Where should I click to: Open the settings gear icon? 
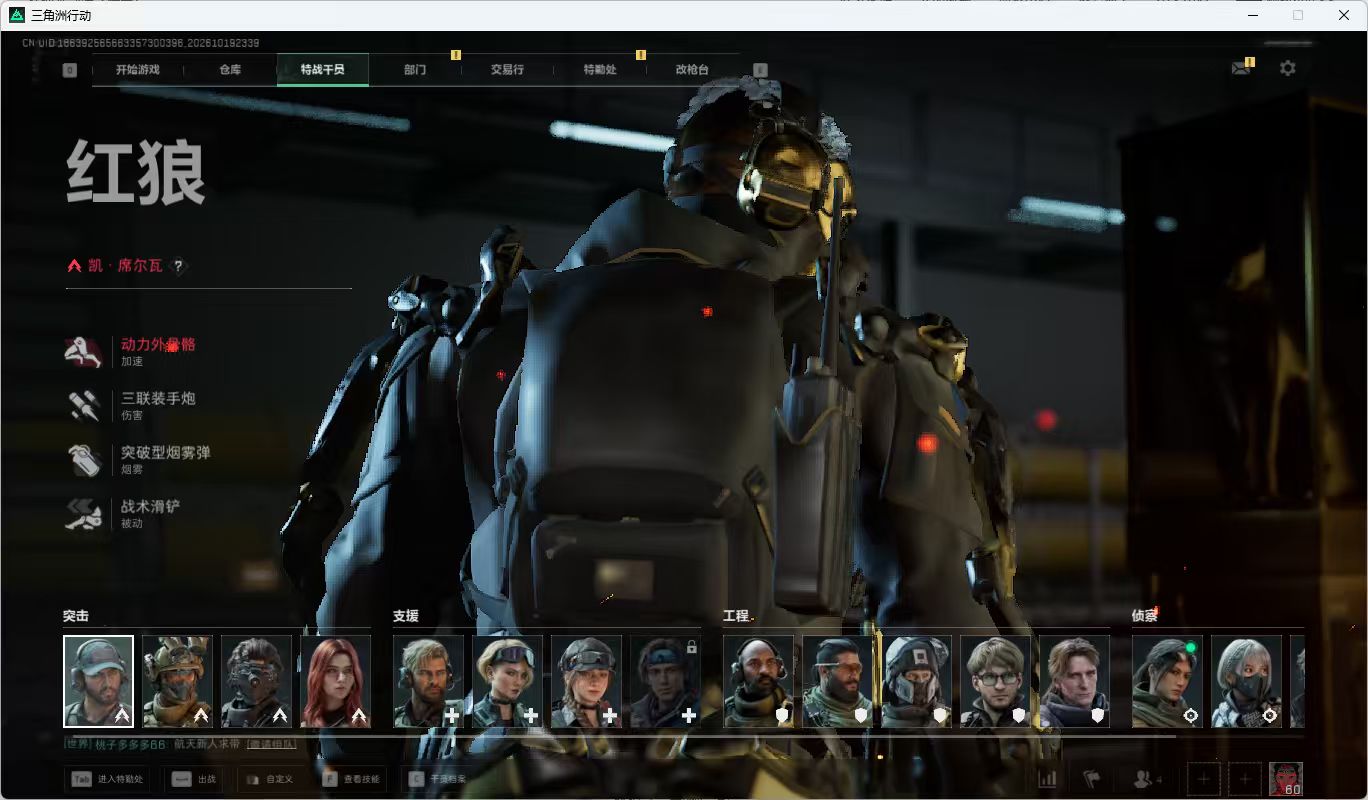tap(1288, 68)
